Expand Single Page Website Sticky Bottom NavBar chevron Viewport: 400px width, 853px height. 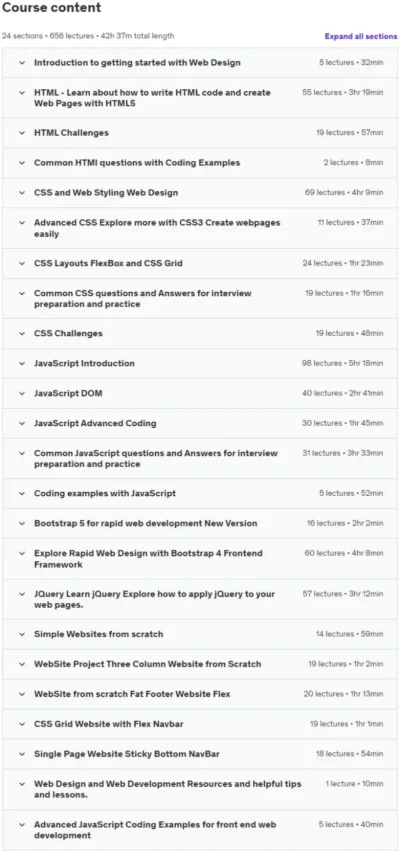22,754
